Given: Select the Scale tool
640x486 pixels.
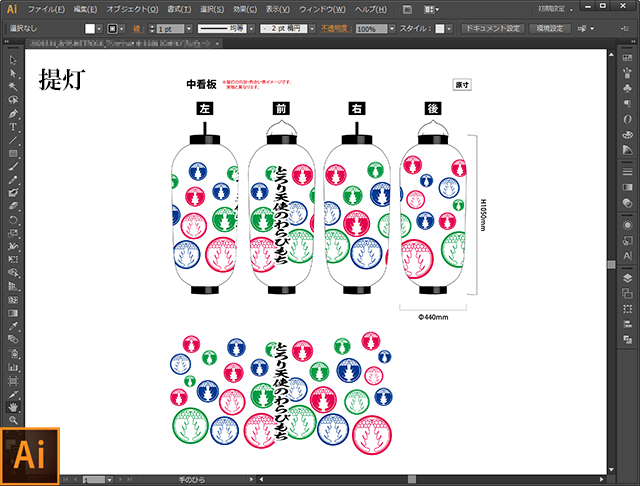Looking at the screenshot, I should click(13, 233).
